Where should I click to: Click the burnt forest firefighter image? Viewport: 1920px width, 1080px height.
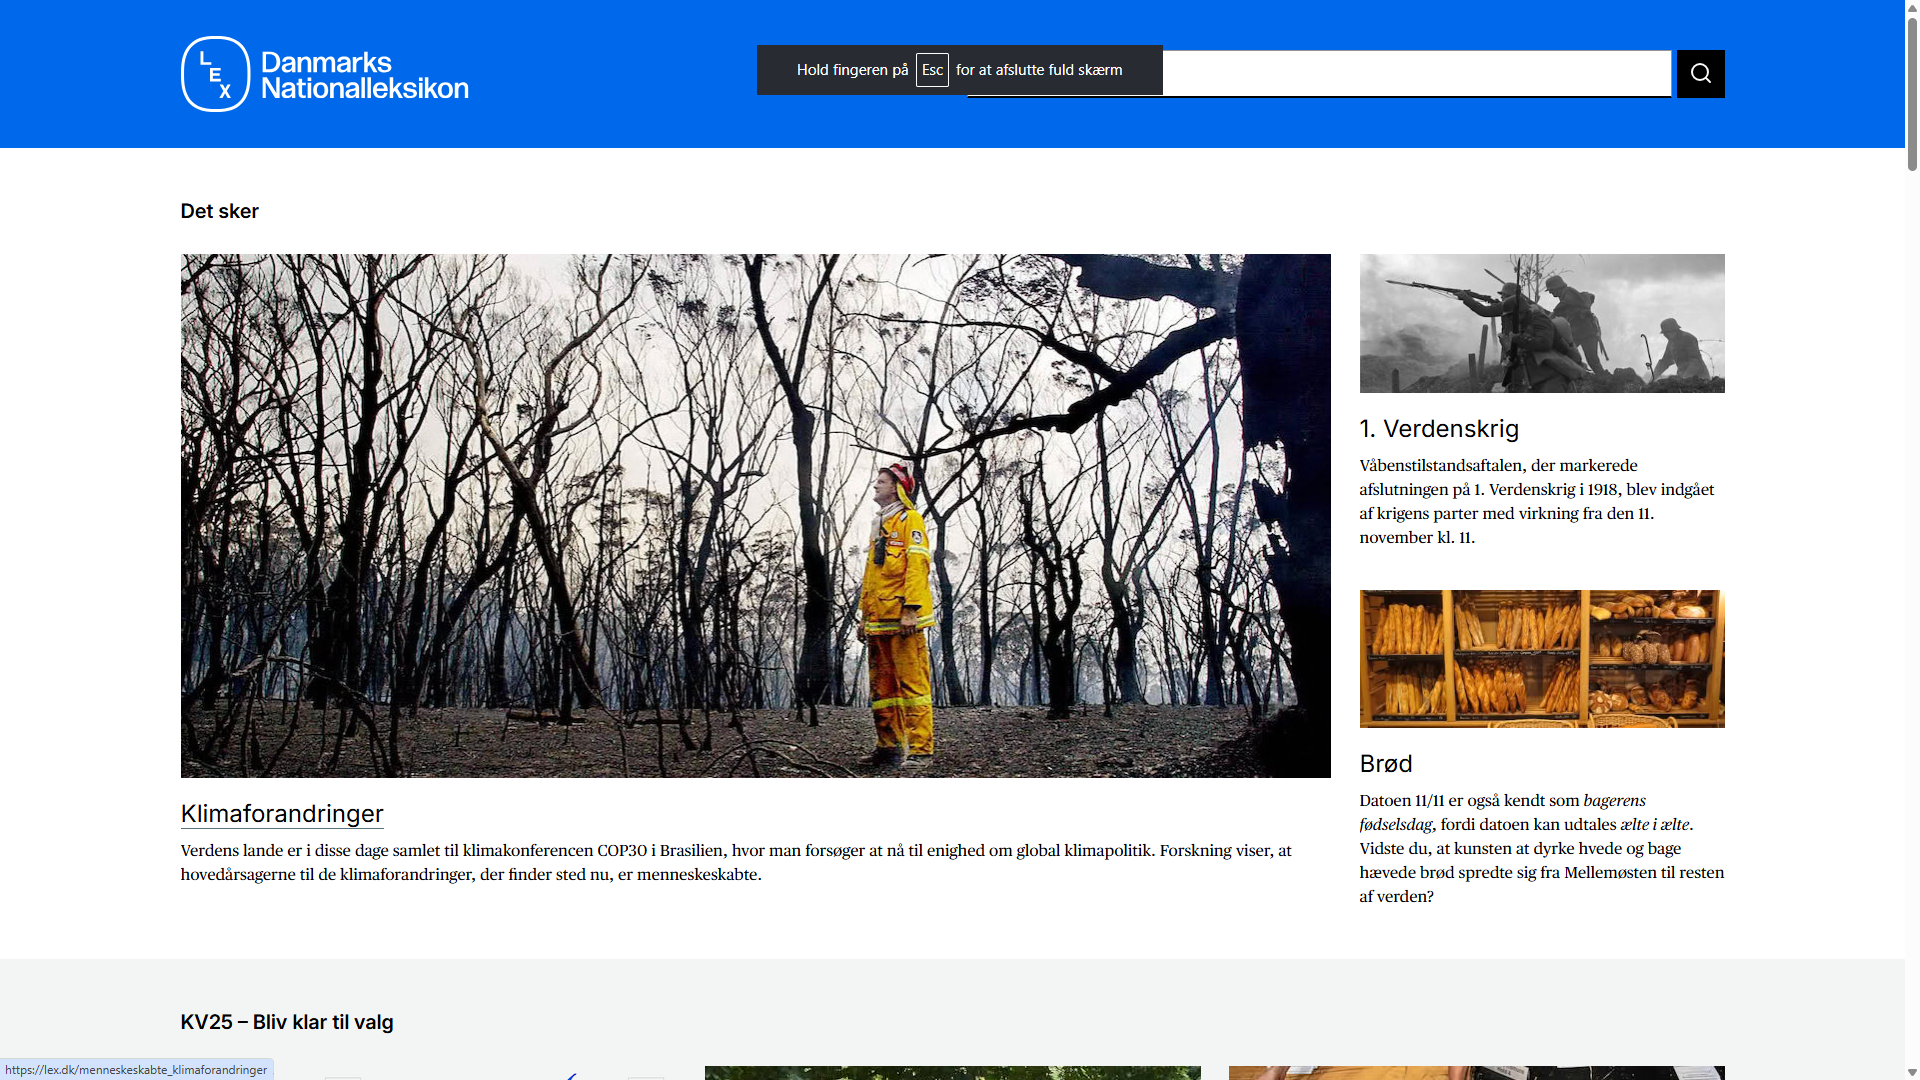[x=755, y=515]
